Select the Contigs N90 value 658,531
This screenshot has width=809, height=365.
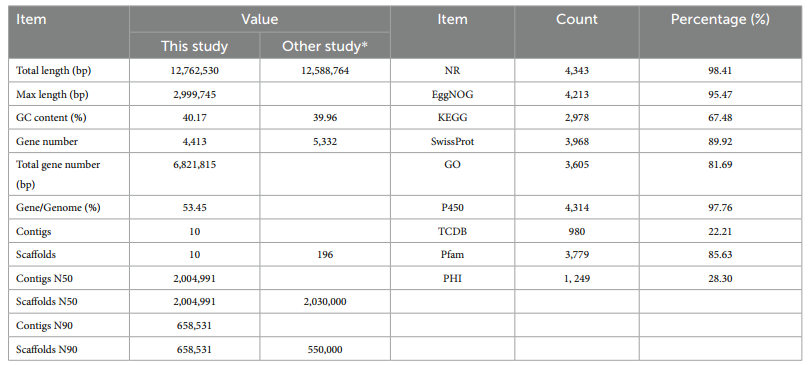tap(195, 326)
